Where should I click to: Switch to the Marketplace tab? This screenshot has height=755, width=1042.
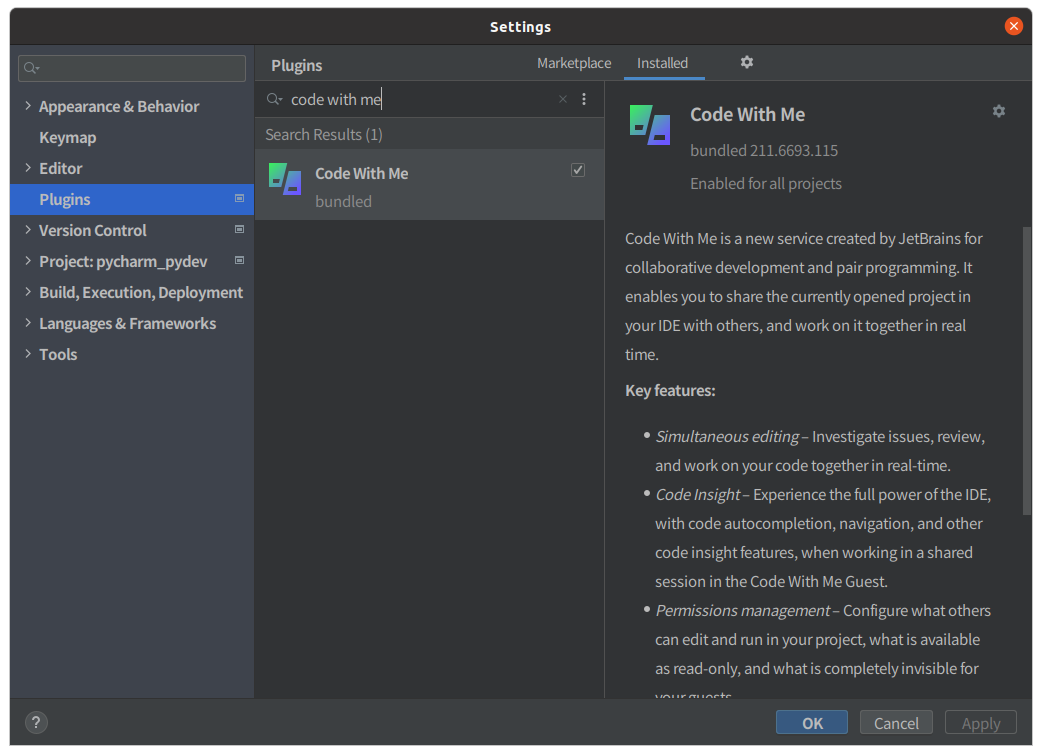573,63
